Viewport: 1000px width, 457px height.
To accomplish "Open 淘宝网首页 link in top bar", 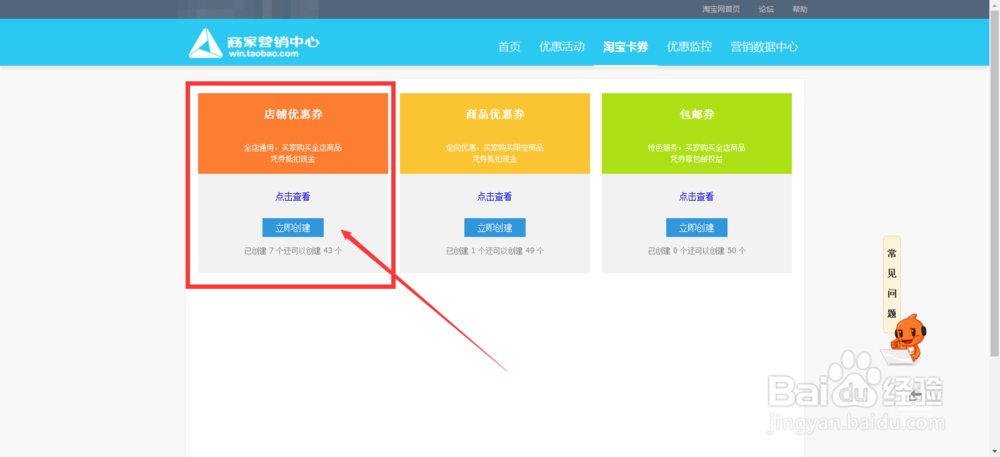I will coord(721,10).
